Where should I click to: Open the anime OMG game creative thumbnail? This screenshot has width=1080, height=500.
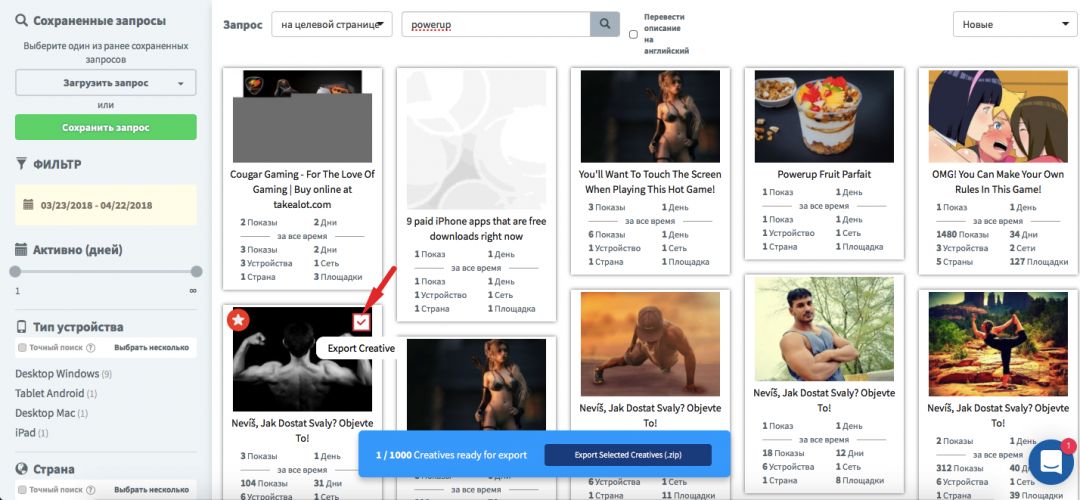tap(998, 116)
